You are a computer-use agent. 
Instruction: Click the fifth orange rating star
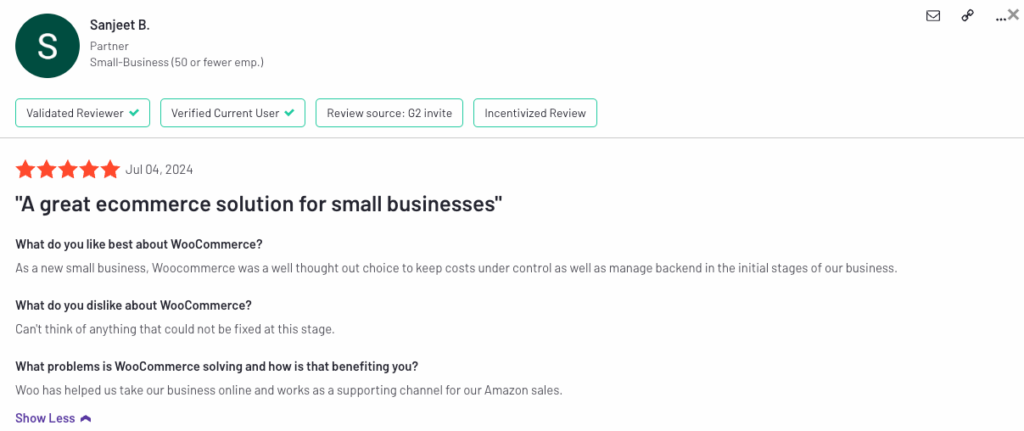point(110,170)
